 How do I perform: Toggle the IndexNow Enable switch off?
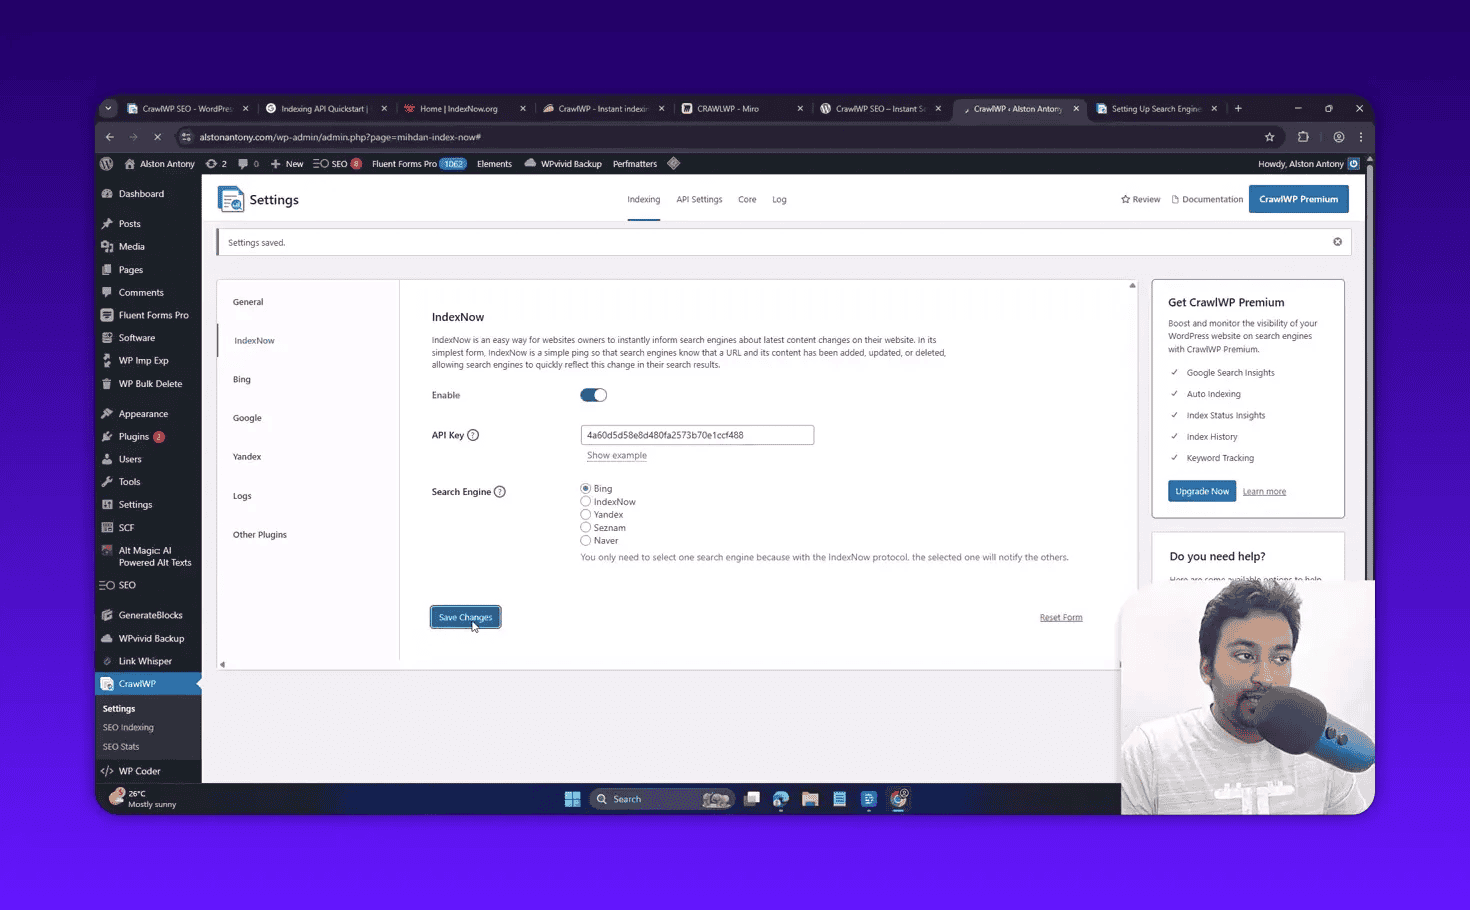point(593,395)
